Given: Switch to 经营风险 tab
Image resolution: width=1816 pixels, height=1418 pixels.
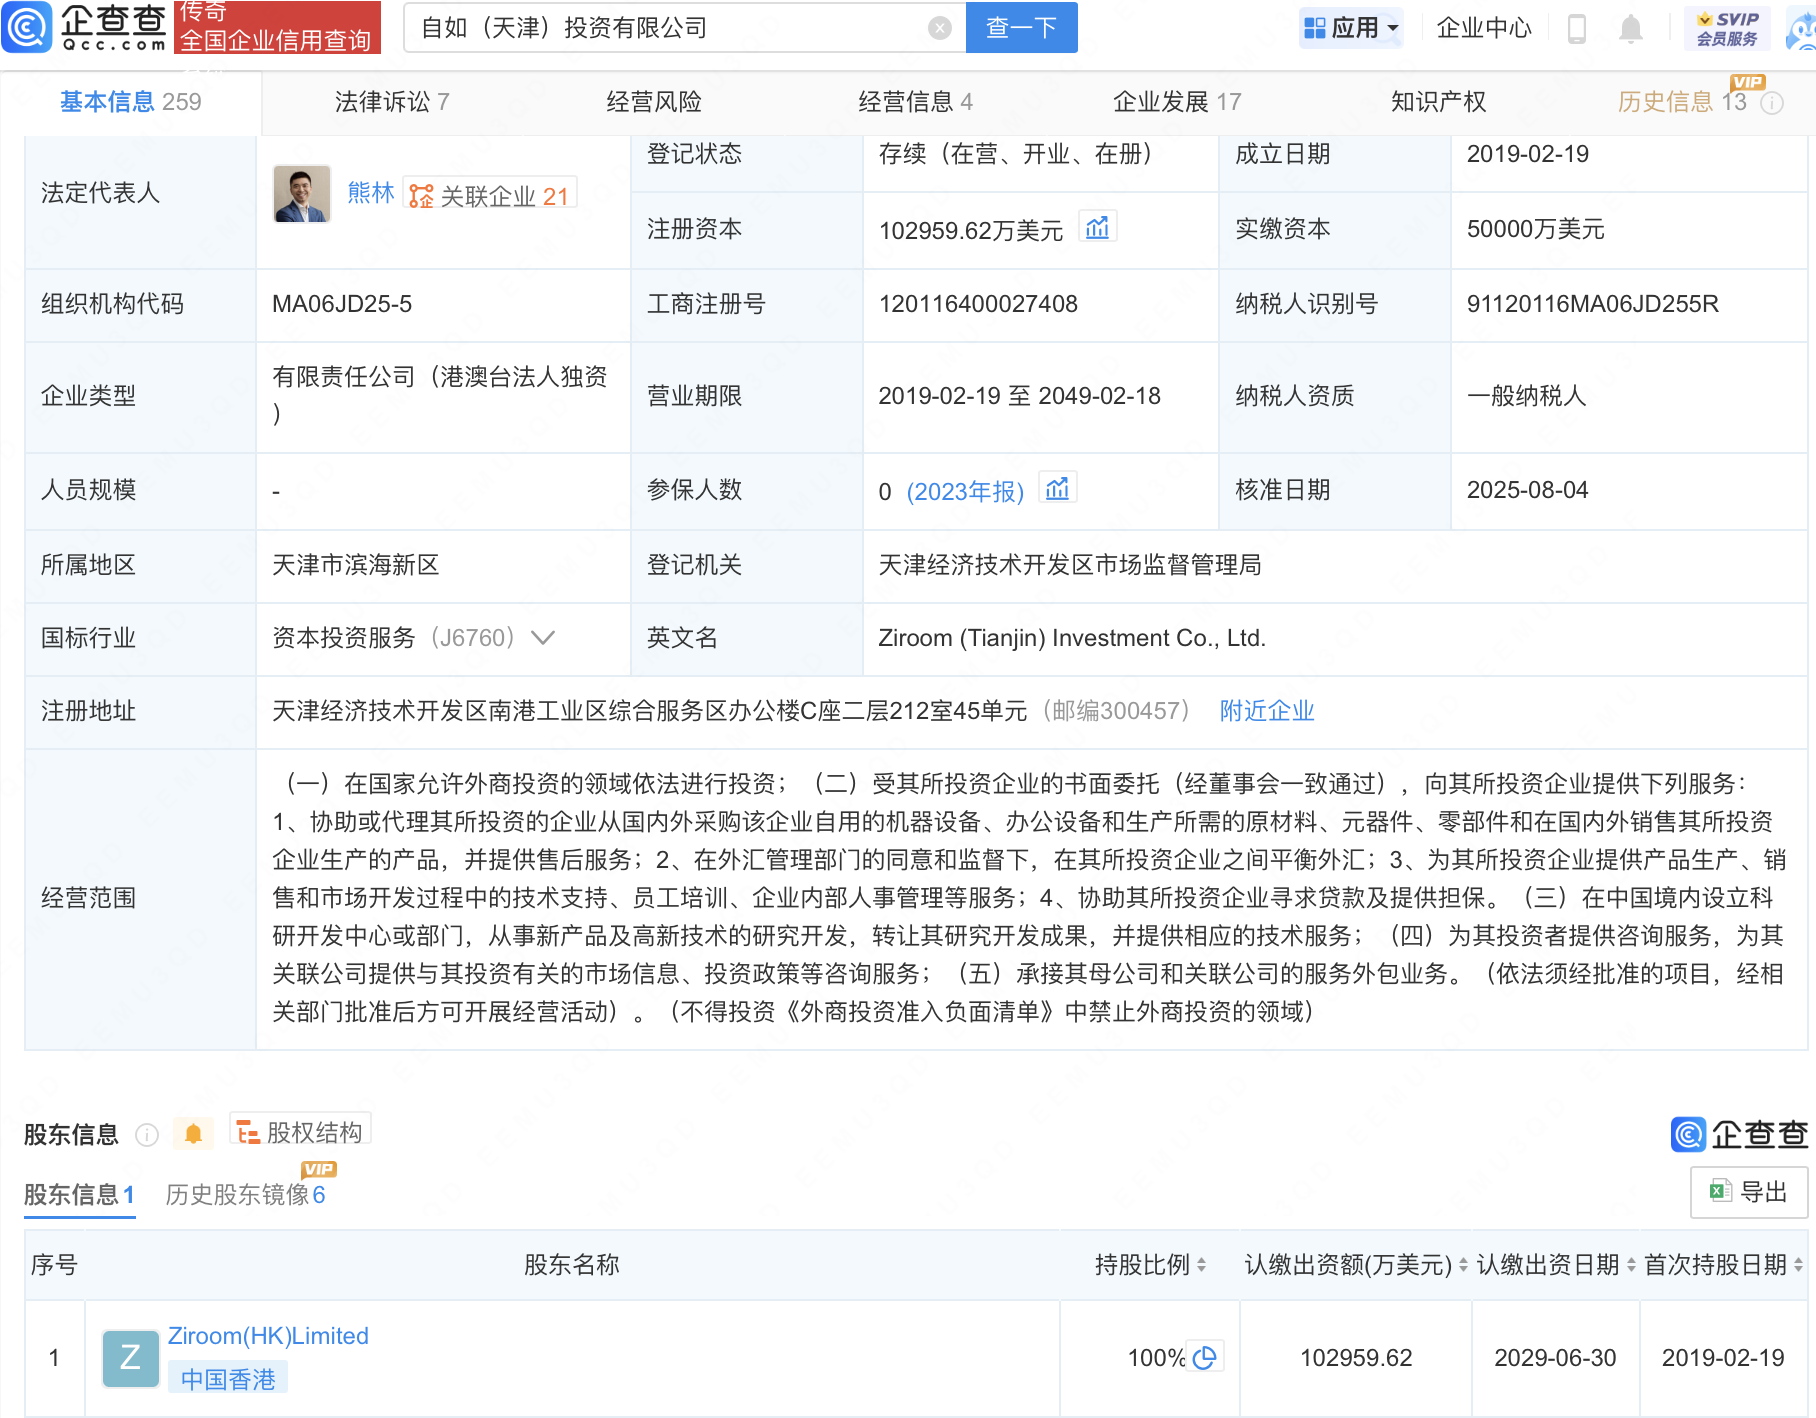Looking at the screenshot, I should coord(654,102).
